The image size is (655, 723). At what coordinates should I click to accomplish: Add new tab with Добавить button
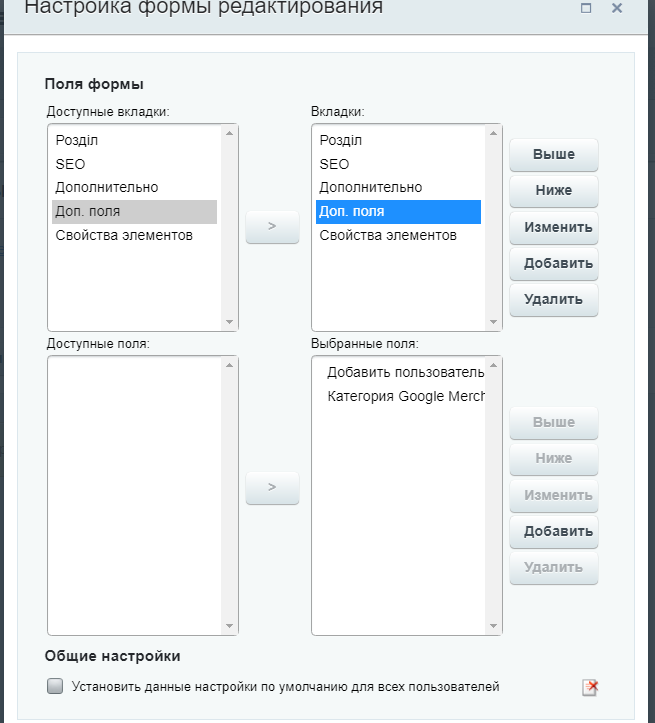[x=554, y=264]
